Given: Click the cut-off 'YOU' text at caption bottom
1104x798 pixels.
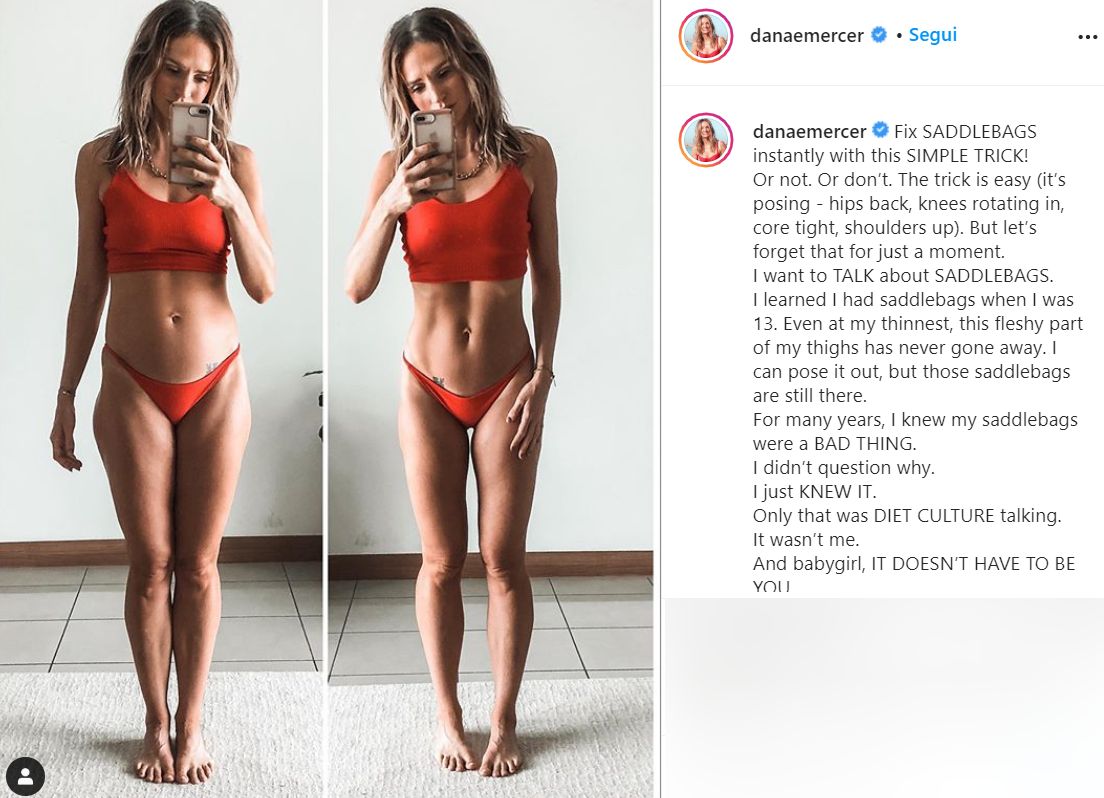Looking at the screenshot, I should [x=771, y=585].
